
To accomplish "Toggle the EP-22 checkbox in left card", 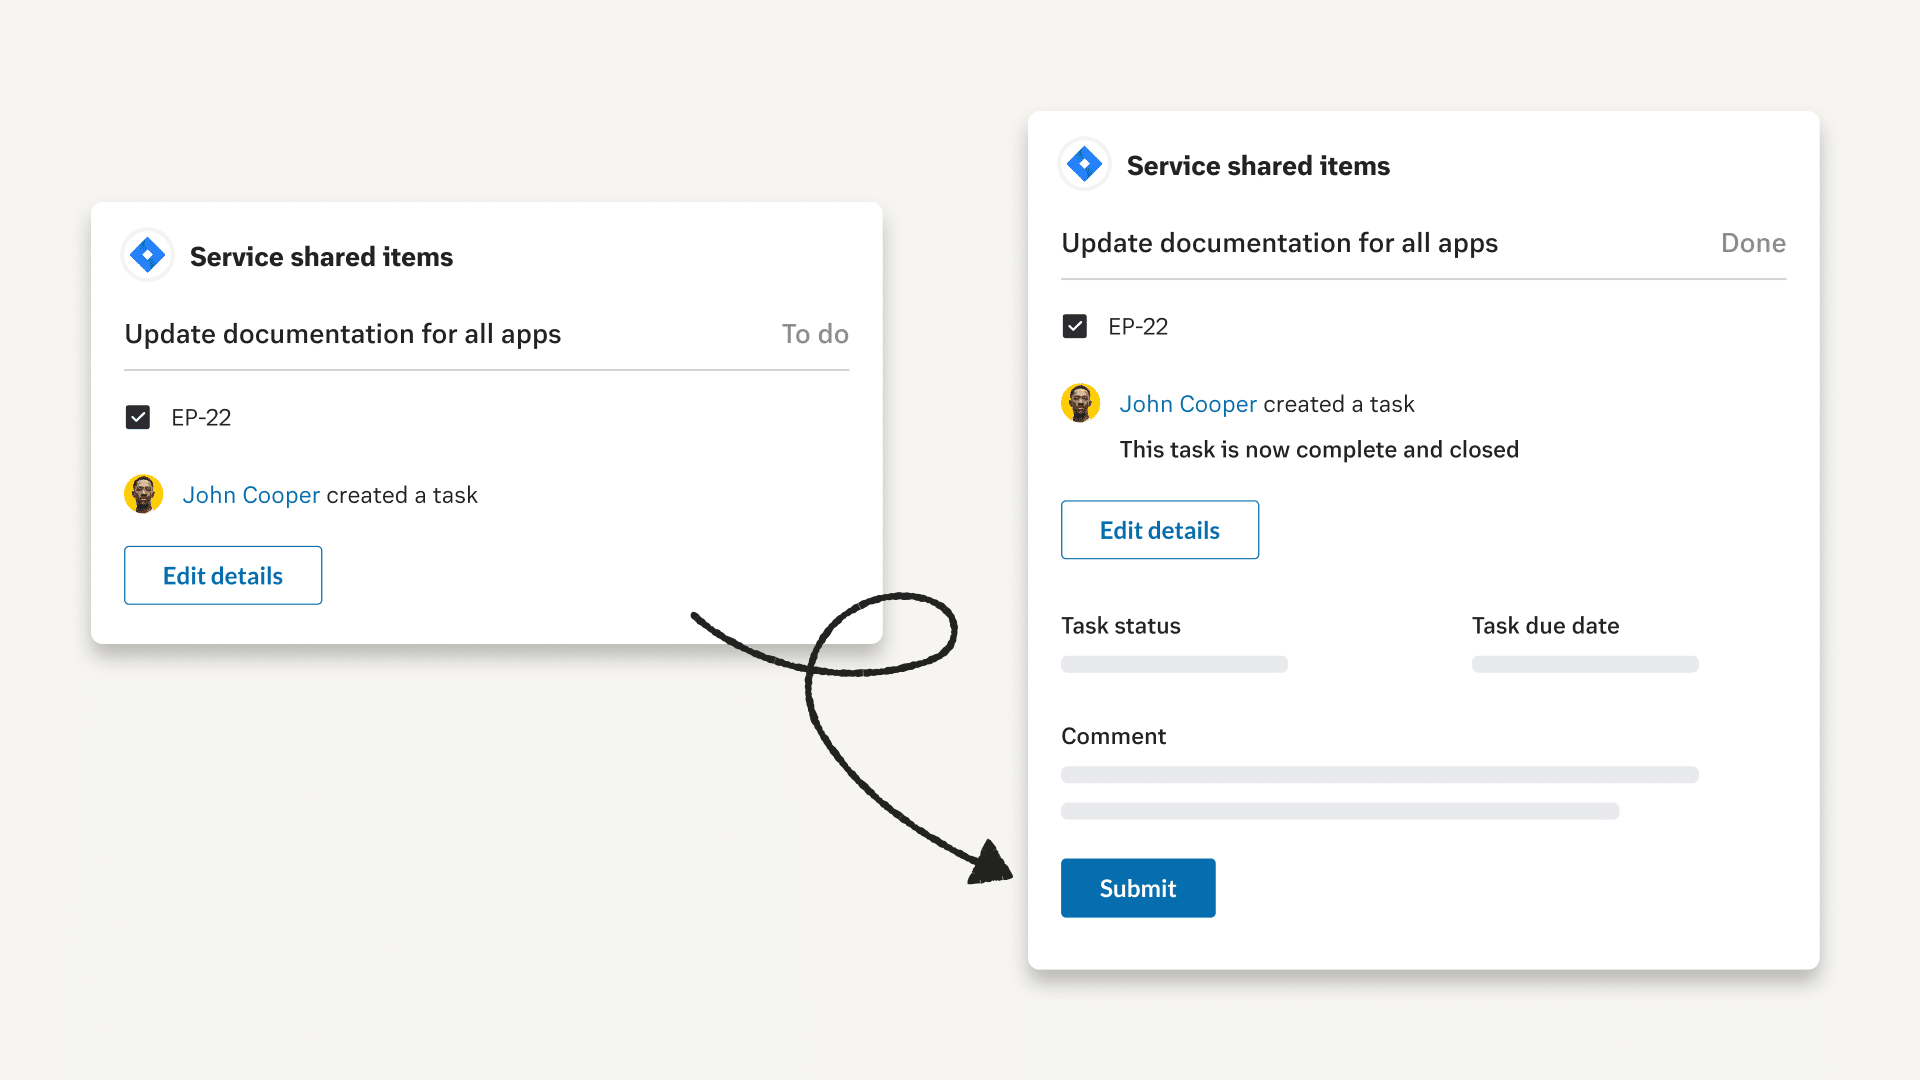I will coord(138,417).
